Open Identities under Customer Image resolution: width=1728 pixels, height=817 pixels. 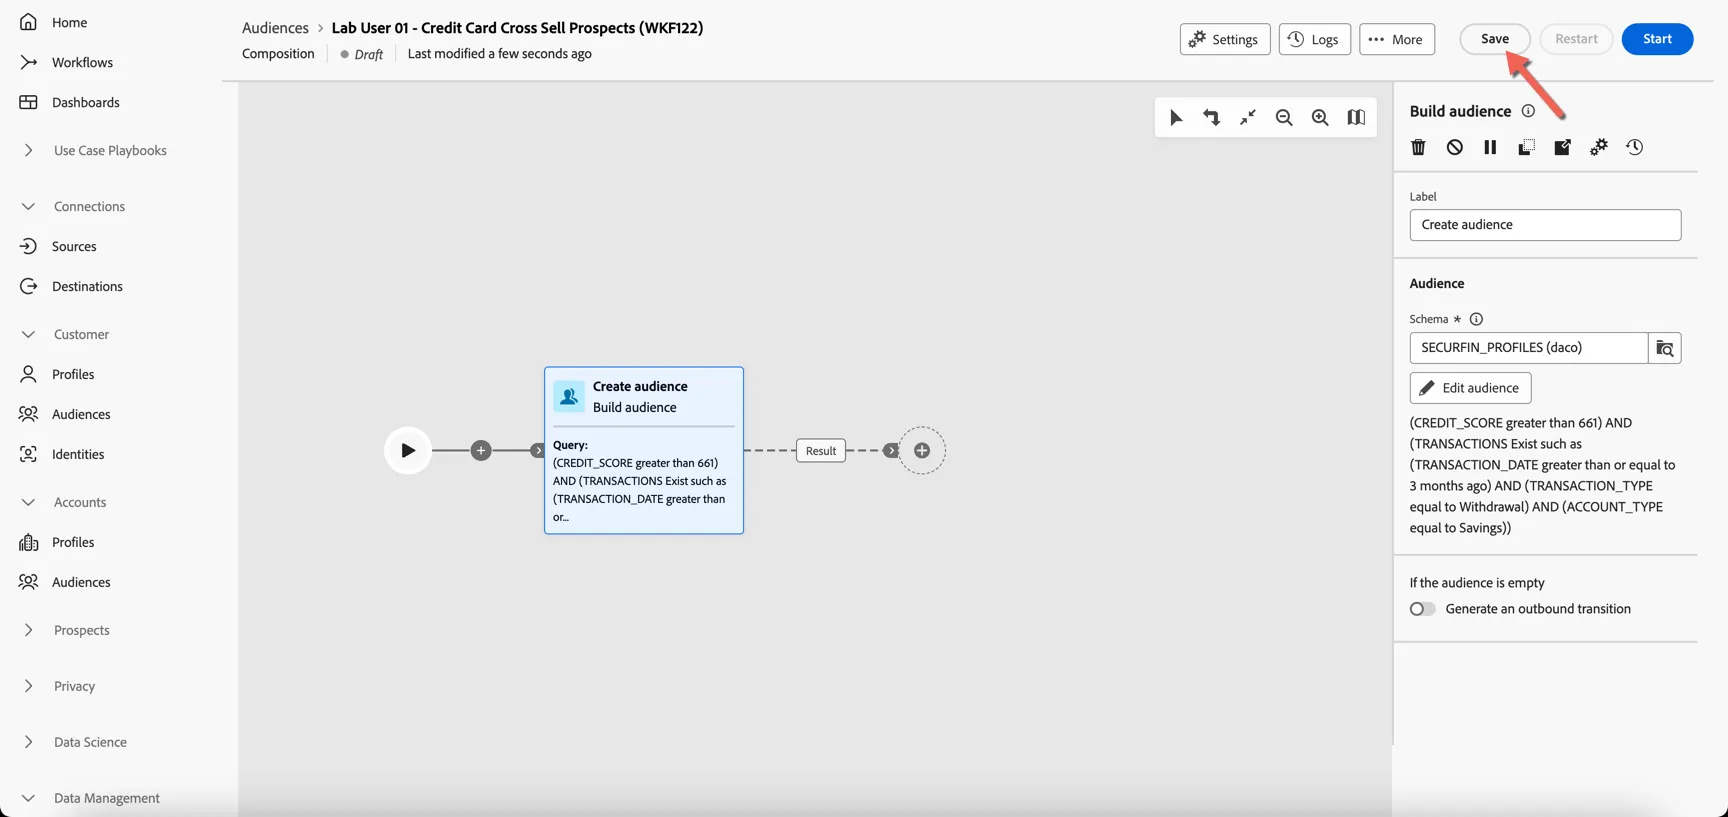(78, 454)
